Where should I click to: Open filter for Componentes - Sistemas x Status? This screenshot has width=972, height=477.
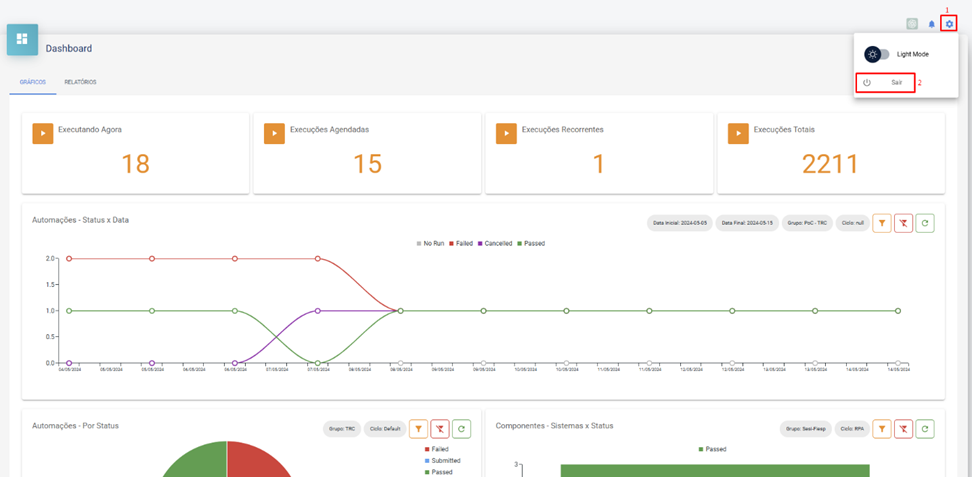[x=881, y=429]
